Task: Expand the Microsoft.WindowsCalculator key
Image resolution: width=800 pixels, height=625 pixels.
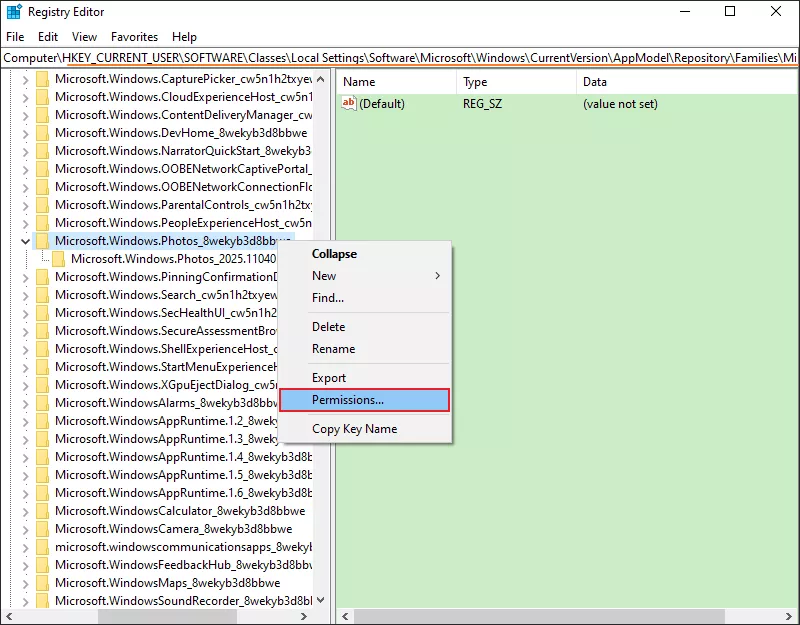Action: (x=25, y=511)
